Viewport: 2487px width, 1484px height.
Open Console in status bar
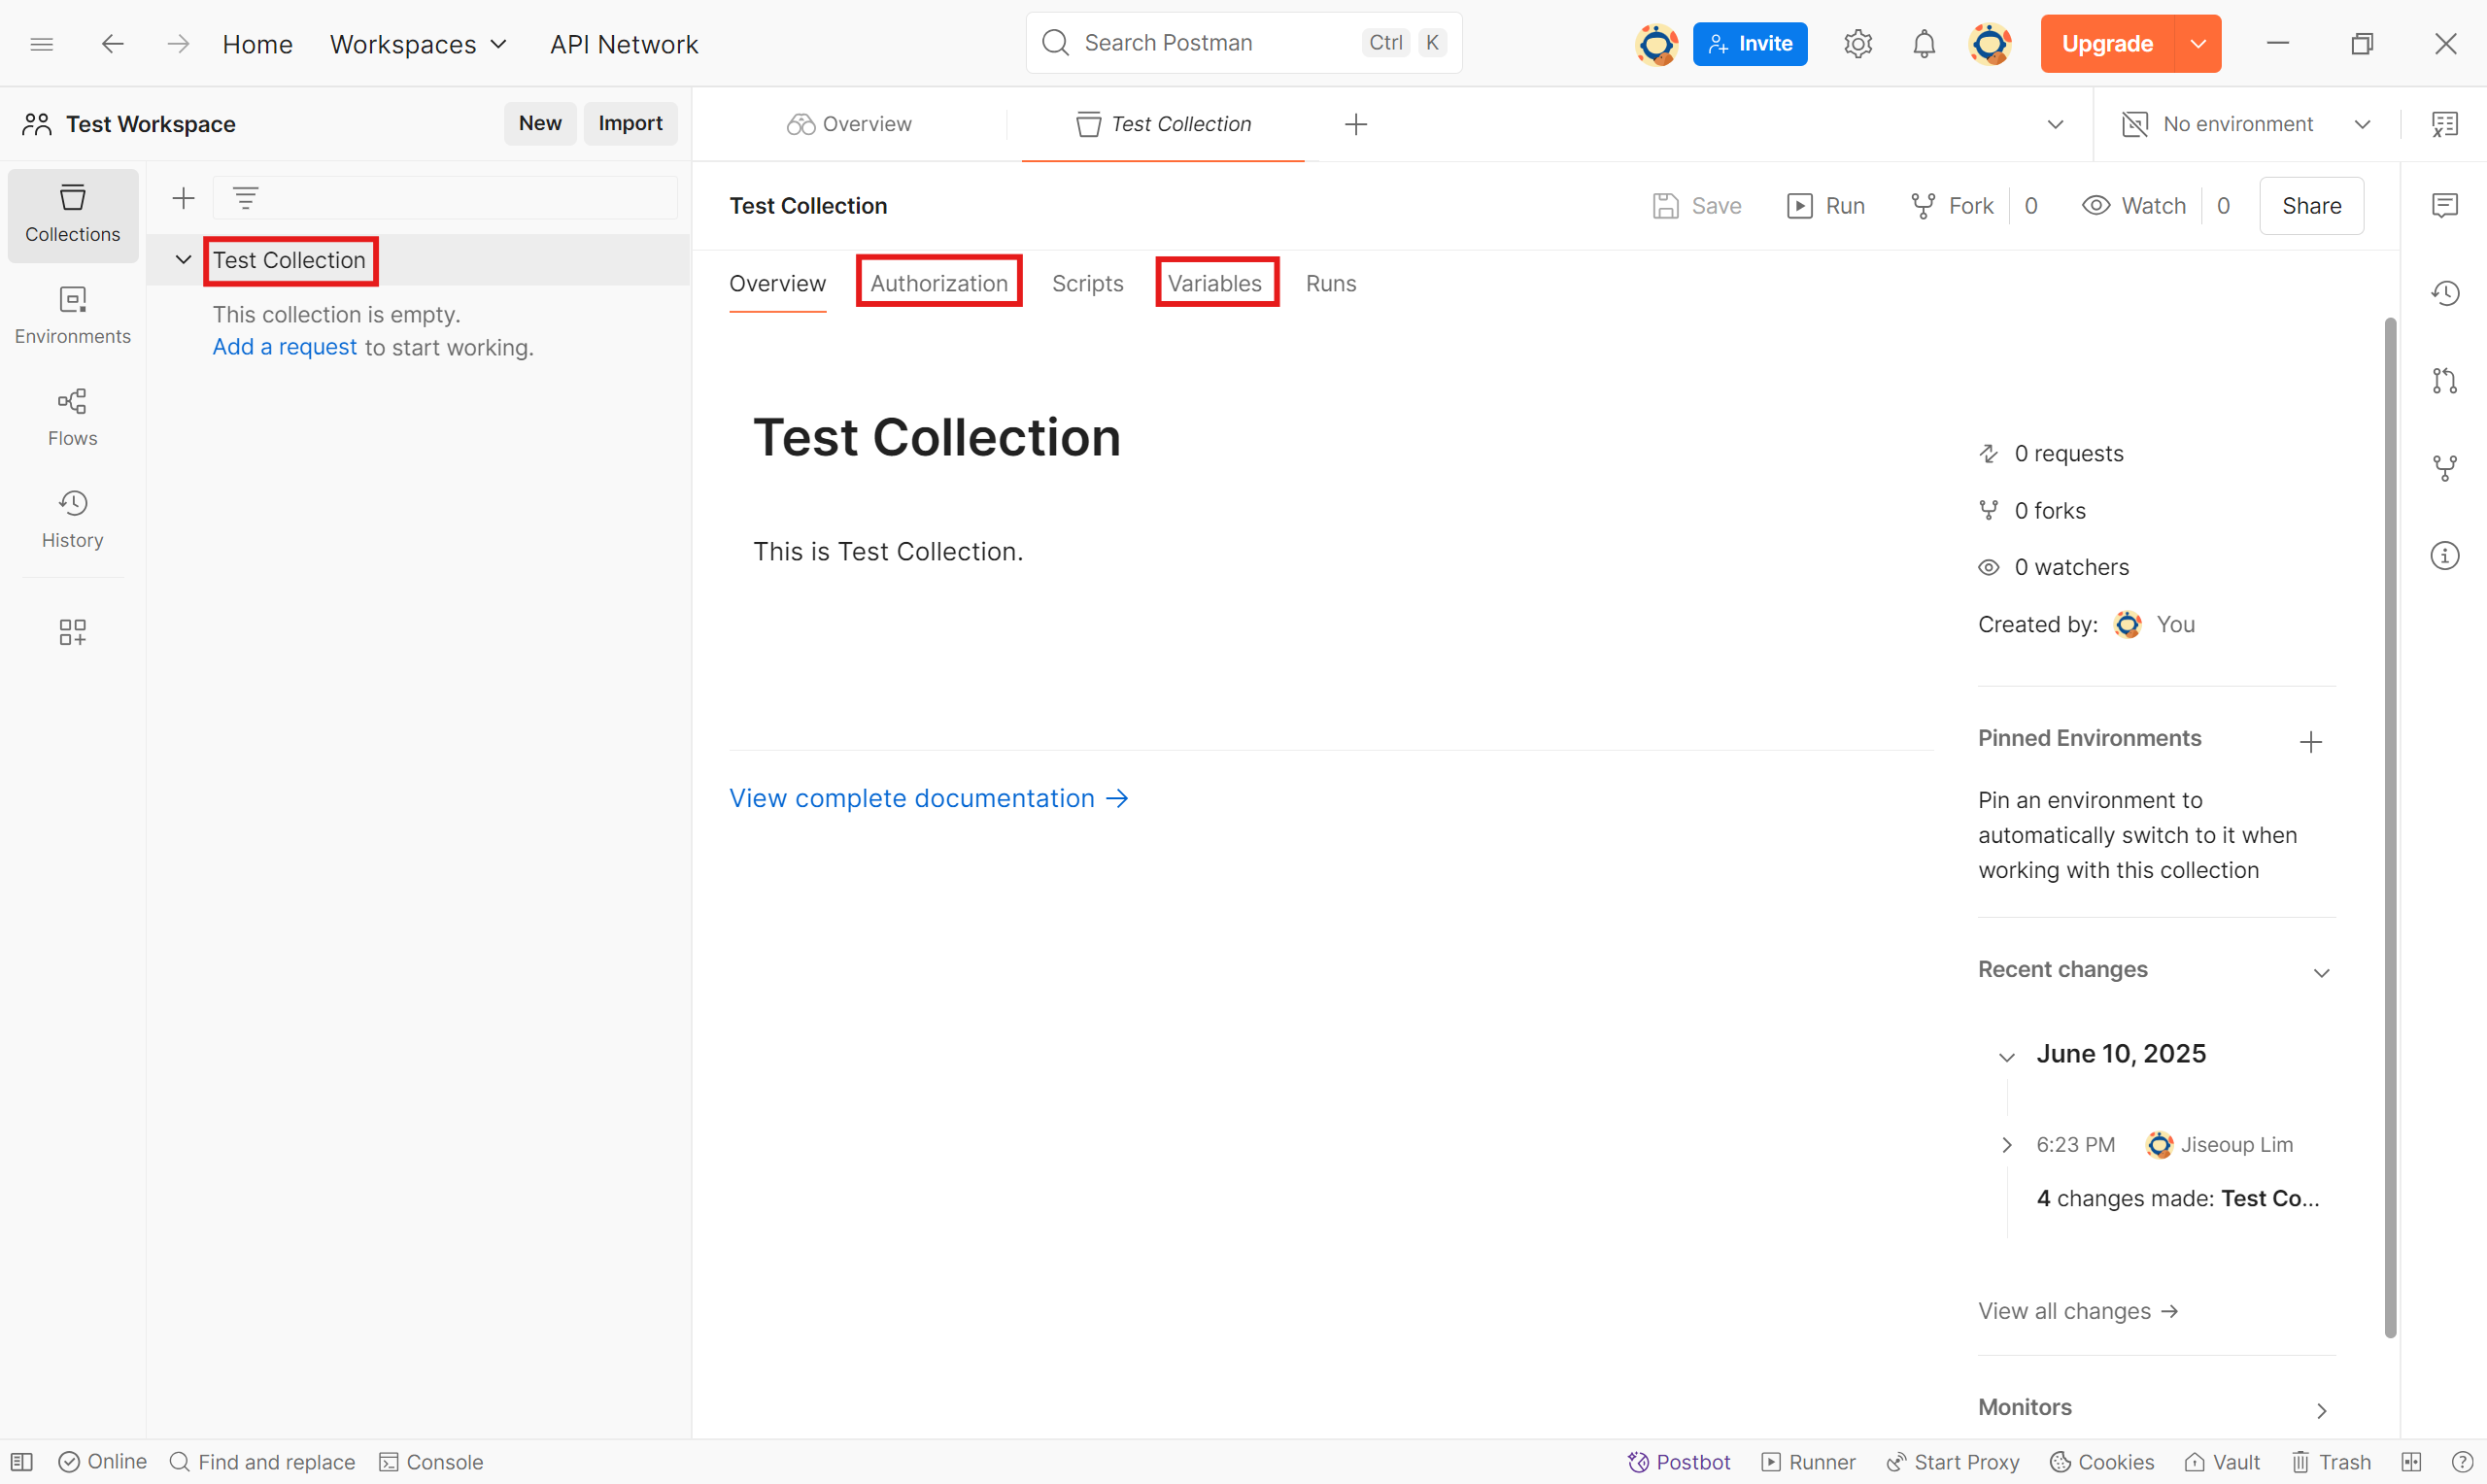point(431,1462)
